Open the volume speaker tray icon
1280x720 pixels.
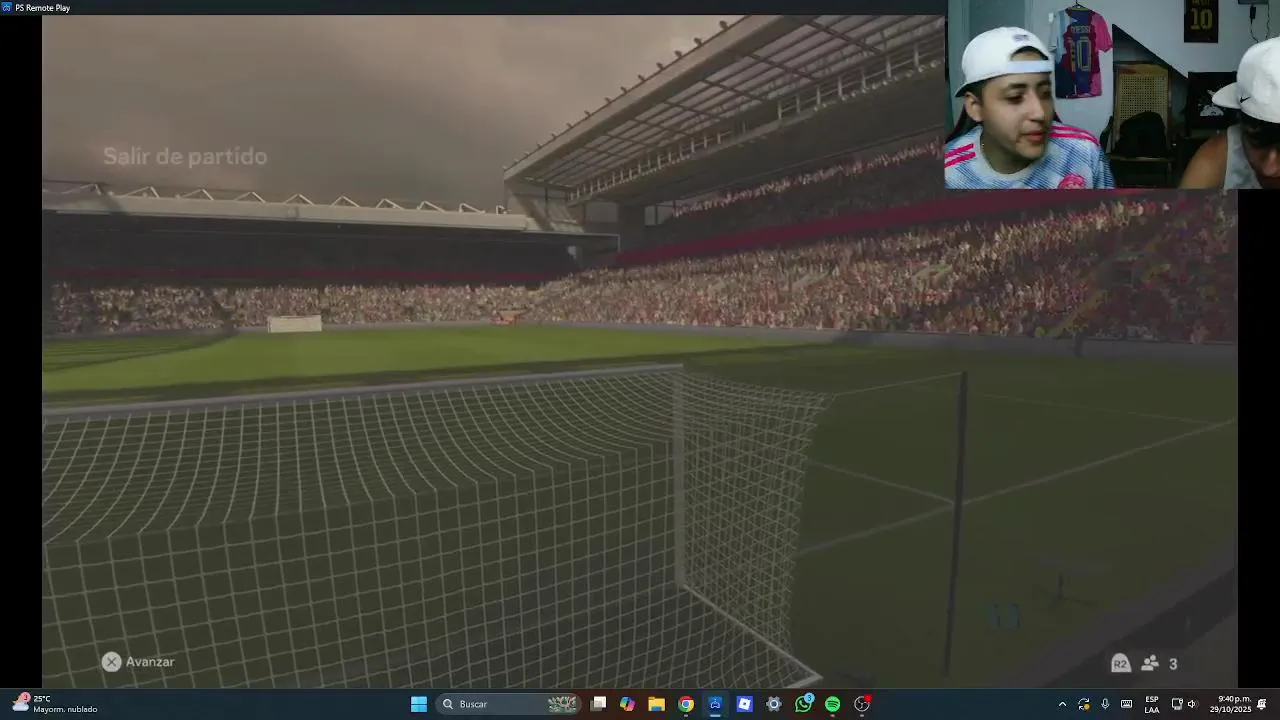coord(1192,704)
